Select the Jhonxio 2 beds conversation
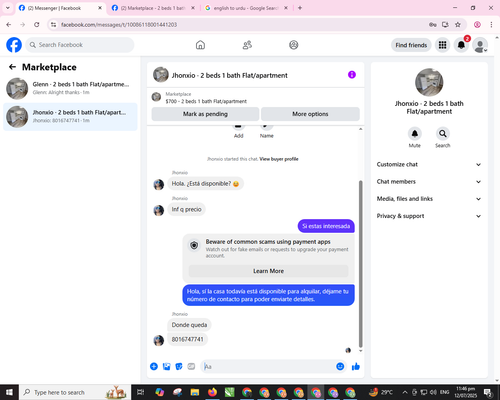Viewport: 500px width, 400px height. [70, 117]
